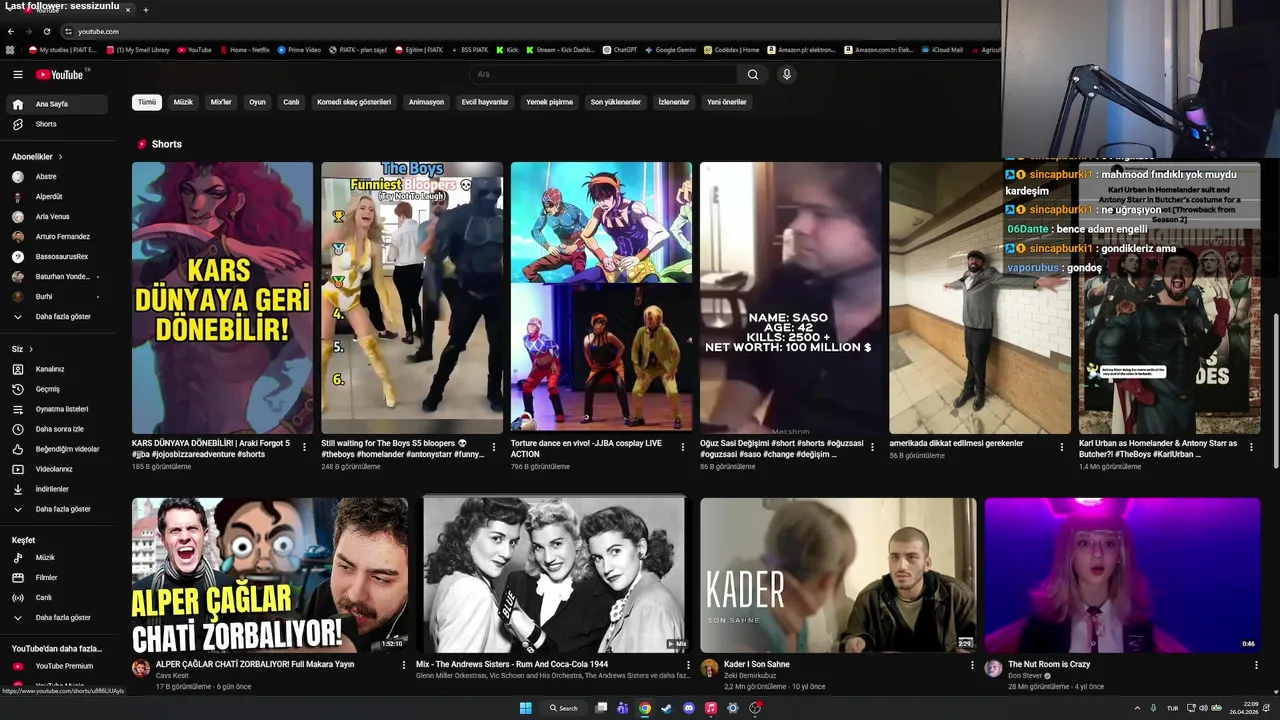The image size is (1280, 720).
Task: Select the Oyun filter chip
Action: coord(257,102)
